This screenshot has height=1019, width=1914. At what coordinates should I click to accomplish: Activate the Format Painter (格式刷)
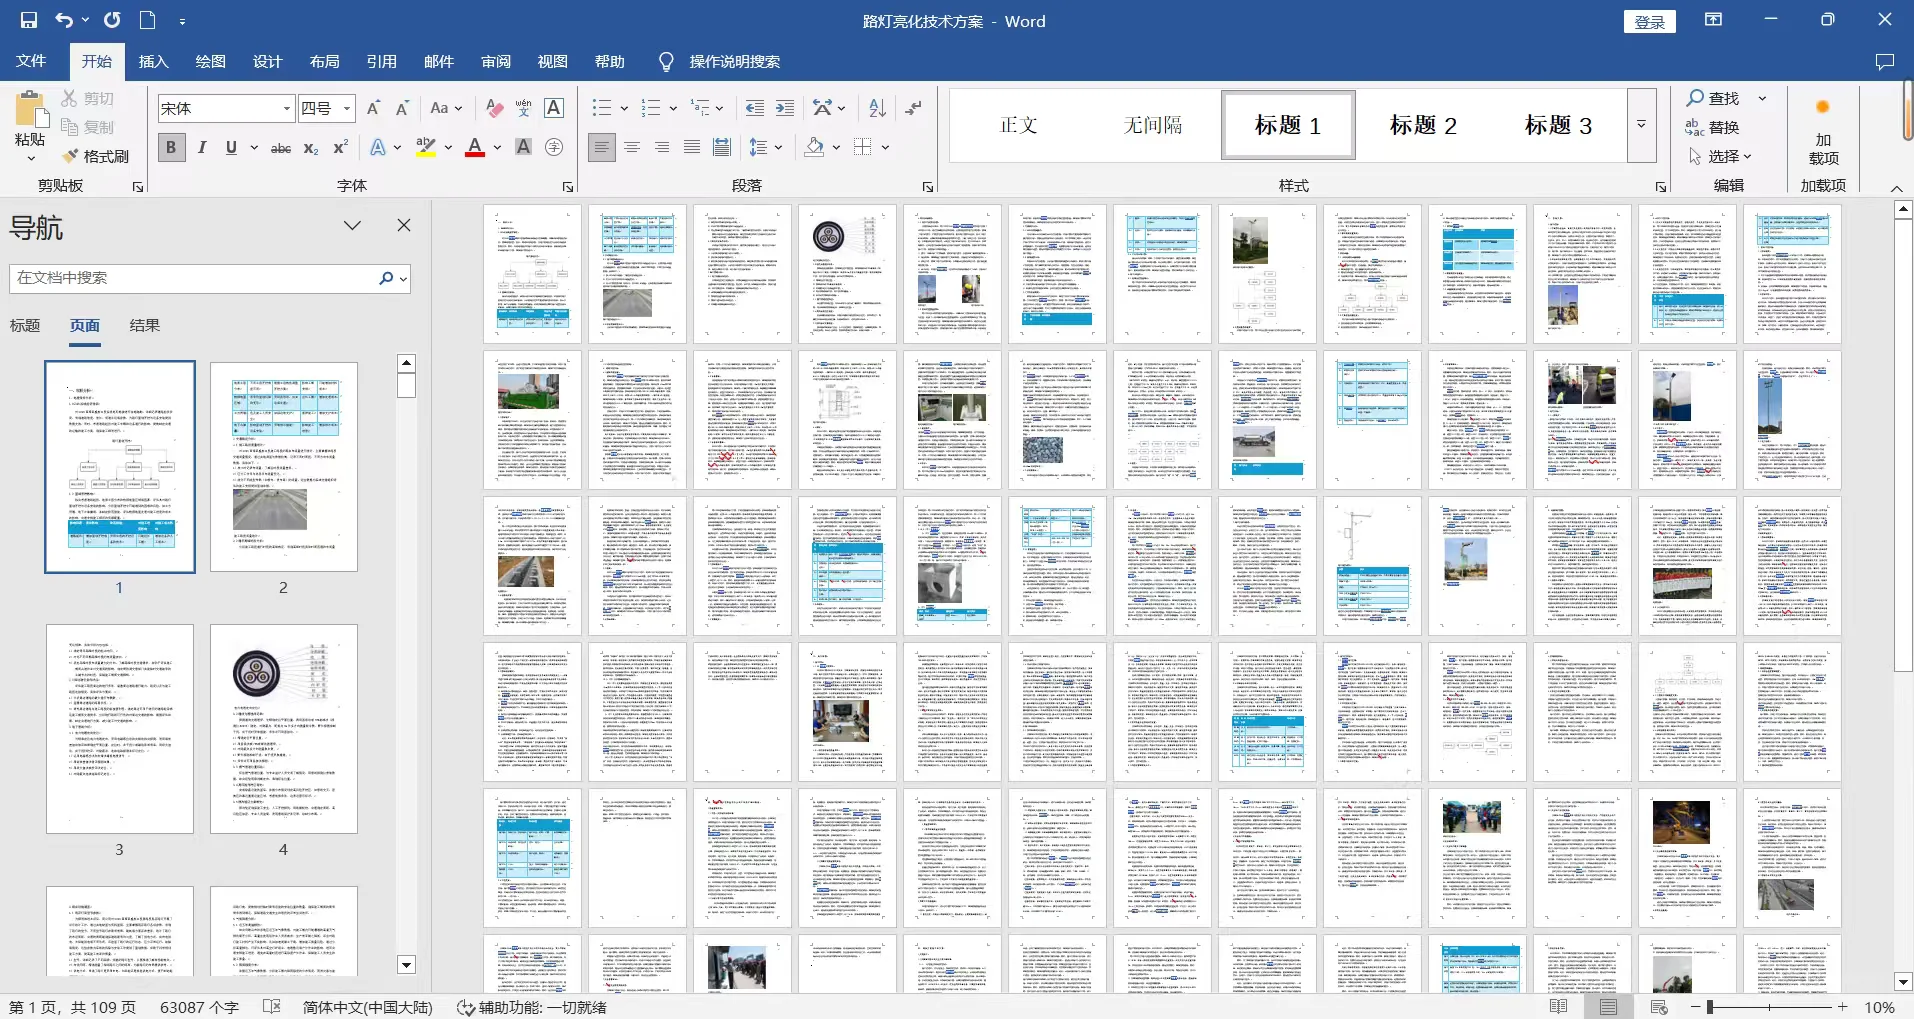click(x=96, y=156)
